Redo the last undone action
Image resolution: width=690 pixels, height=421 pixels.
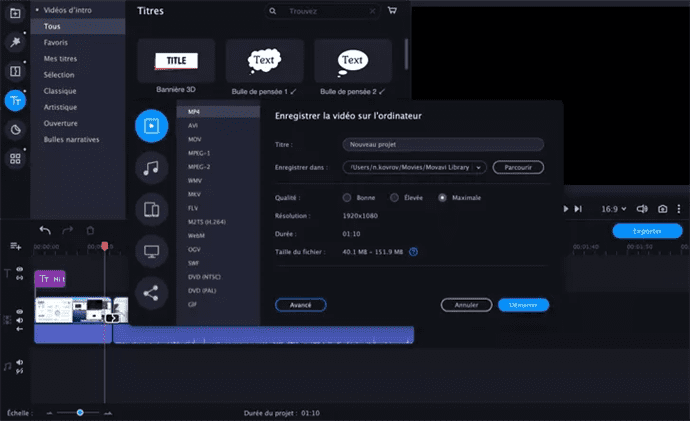[x=67, y=230]
